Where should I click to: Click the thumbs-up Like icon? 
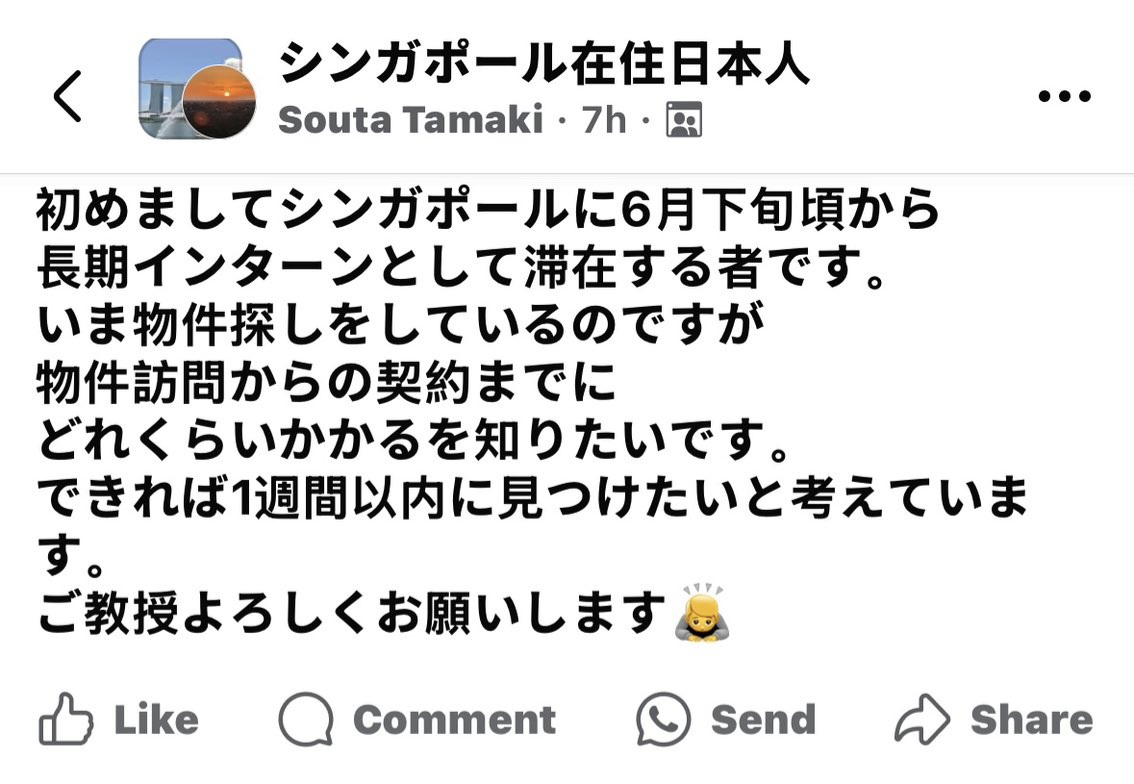65,720
